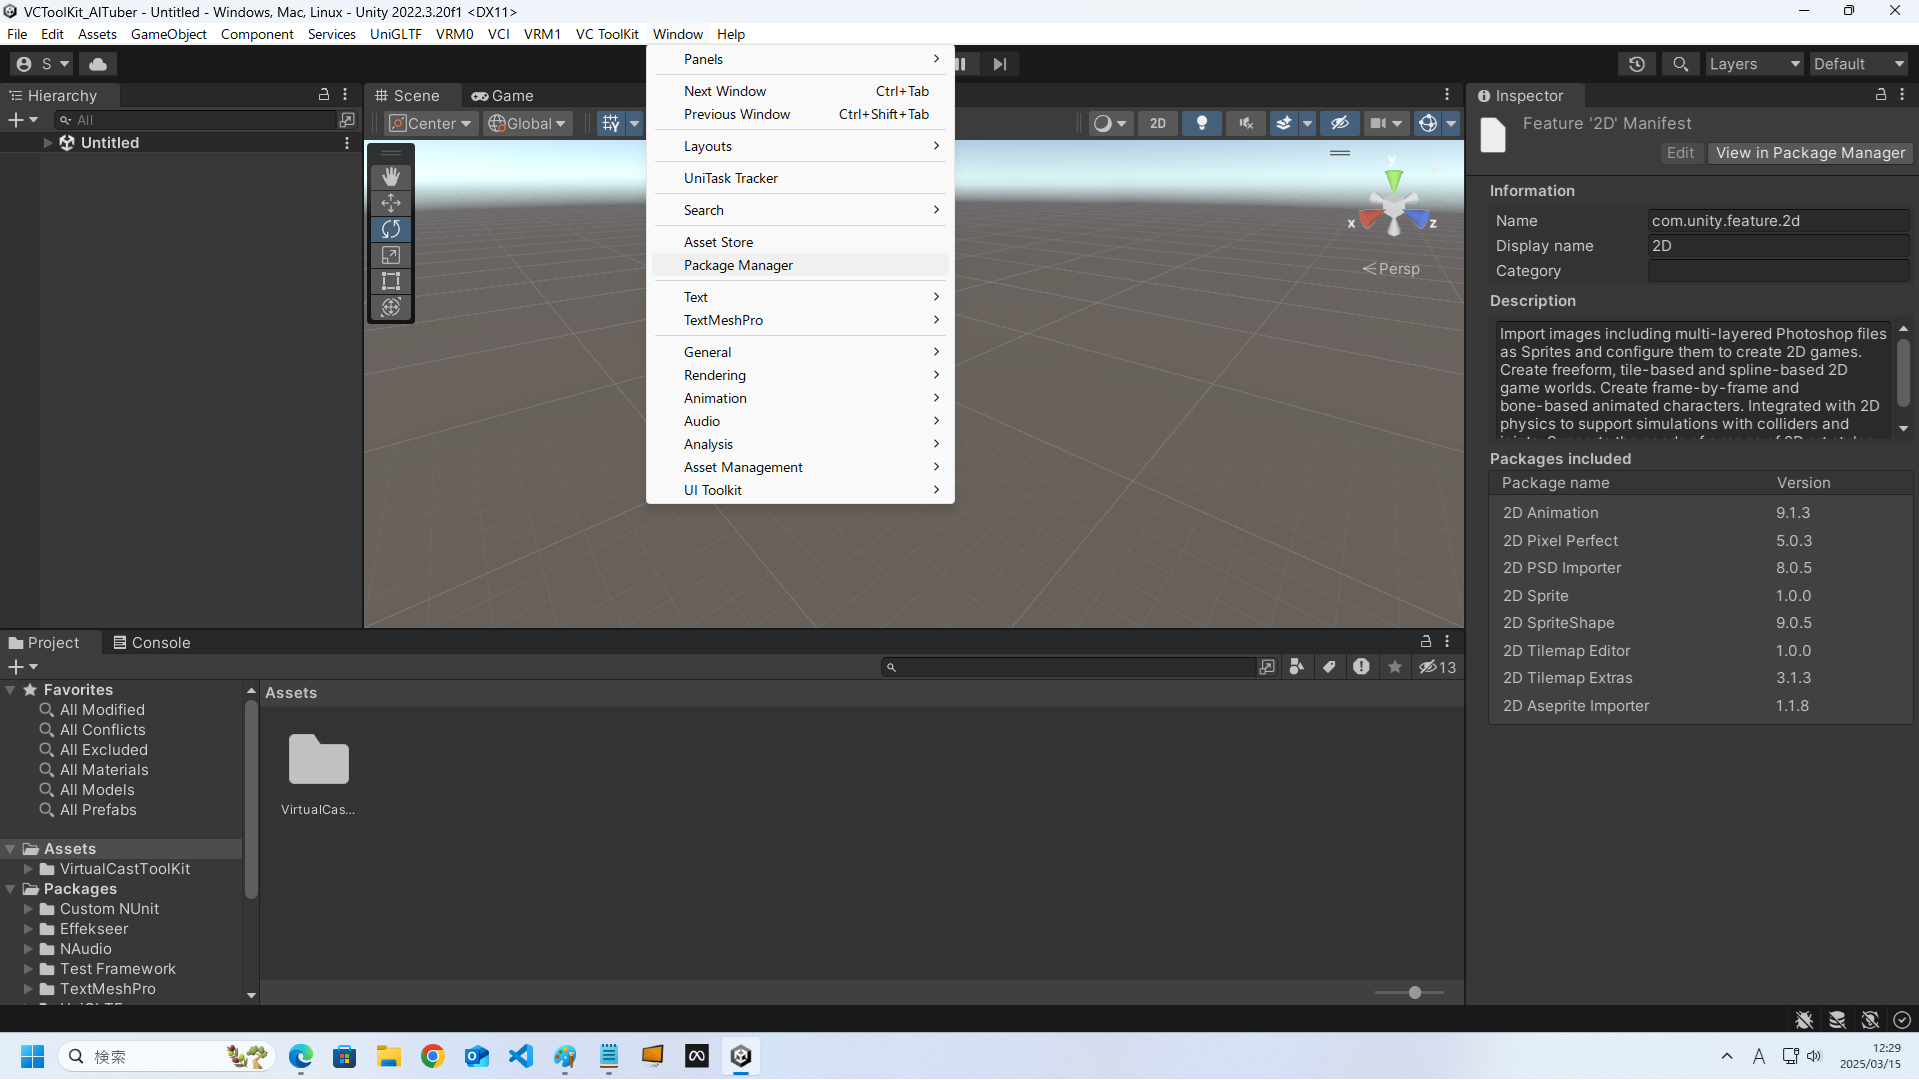This screenshot has height=1080, width=1919.
Task: Toggle the Inspector panel lock
Action: click(x=1881, y=95)
